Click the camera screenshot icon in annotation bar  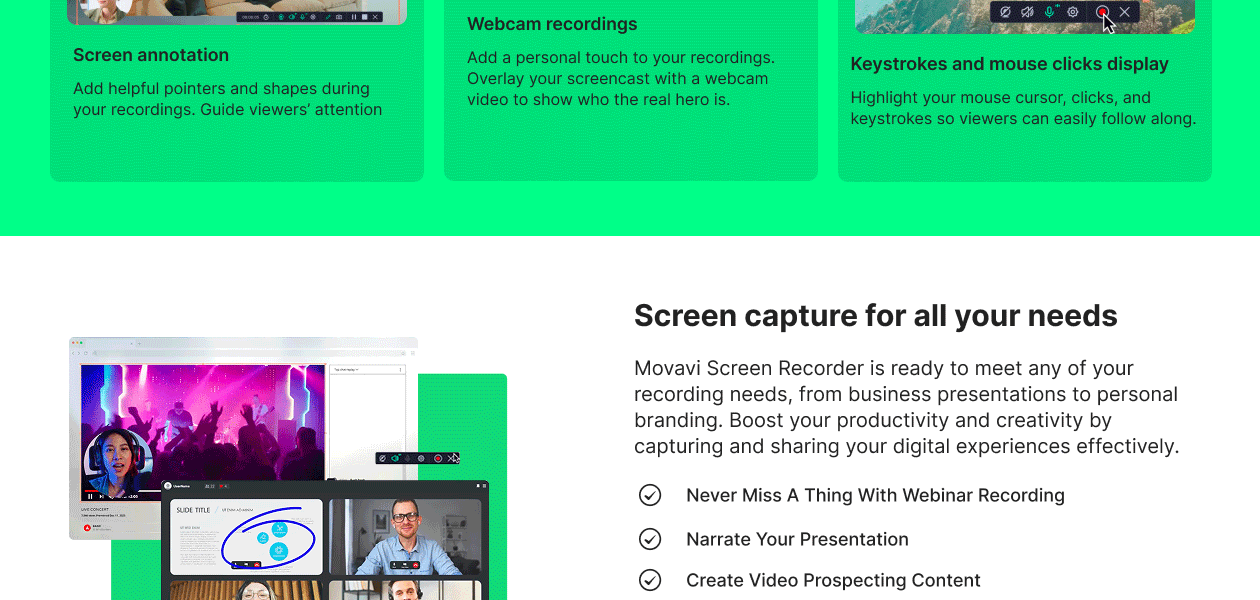339,17
